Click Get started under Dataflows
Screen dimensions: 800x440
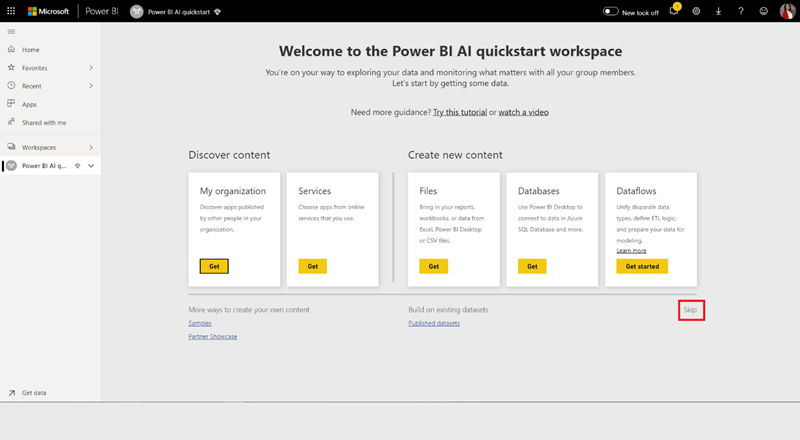[x=642, y=266]
